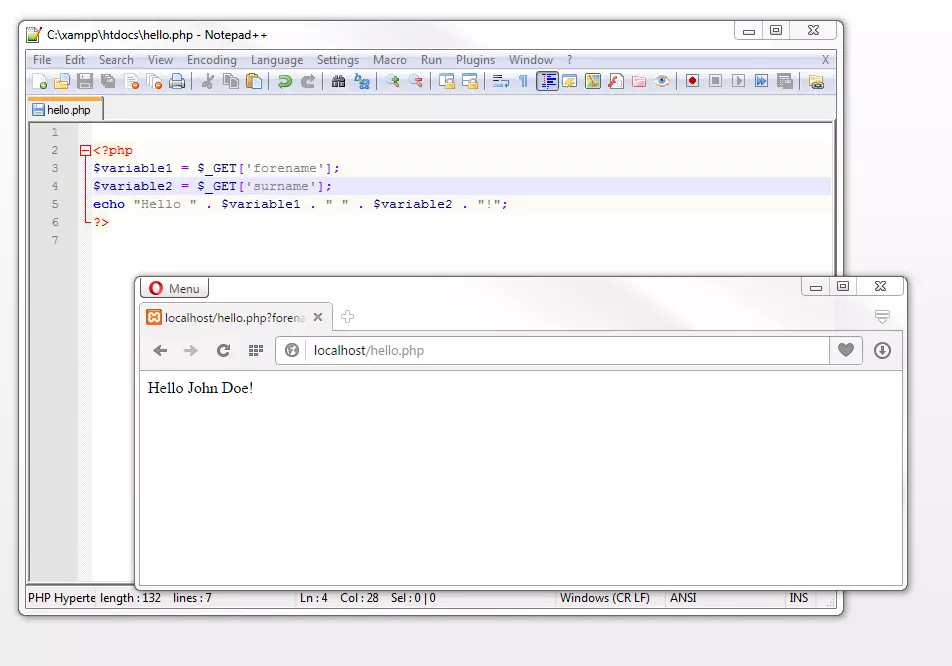Zoom in using the magnifier toolbar icon
The height and width of the screenshot is (666, 952).
pyautogui.click(x=394, y=81)
